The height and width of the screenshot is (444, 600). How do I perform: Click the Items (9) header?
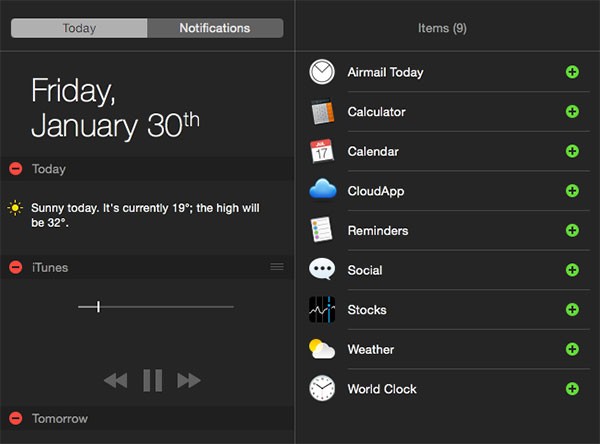442,28
